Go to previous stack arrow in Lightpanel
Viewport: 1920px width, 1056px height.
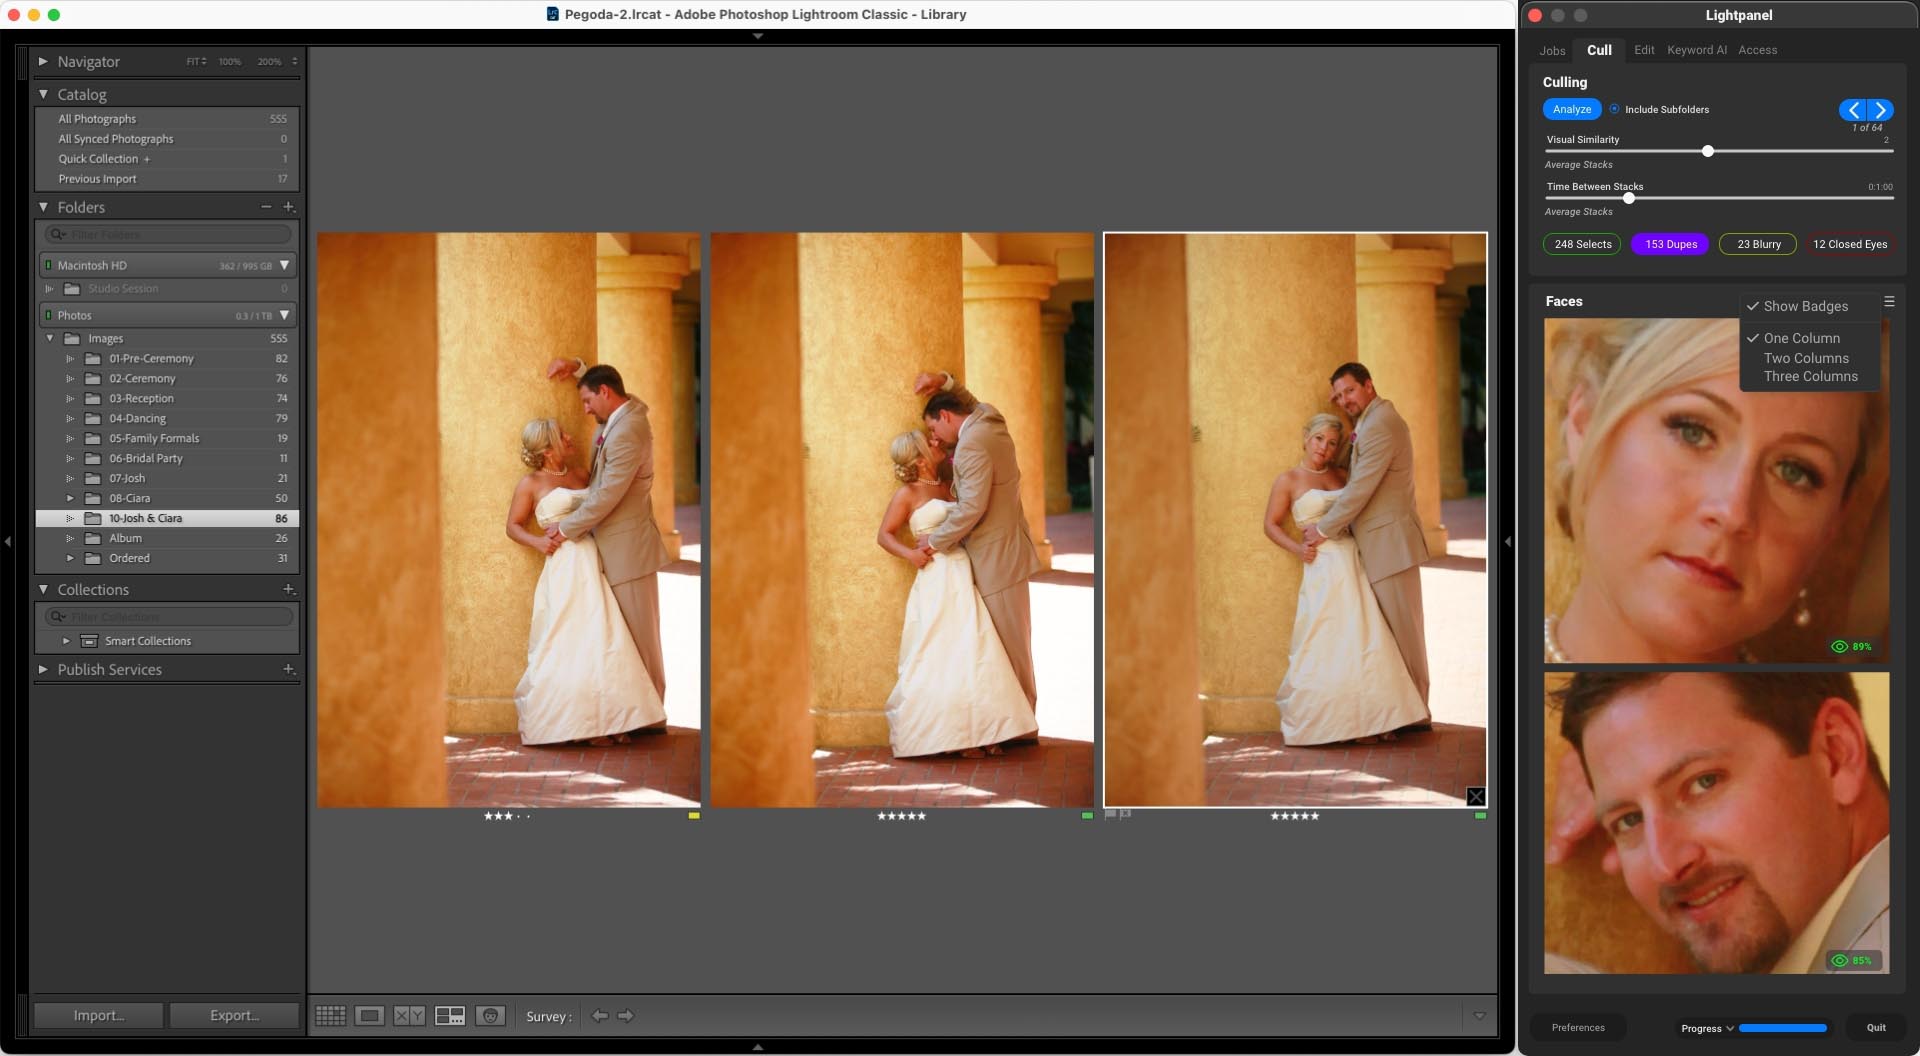pyautogui.click(x=1854, y=110)
